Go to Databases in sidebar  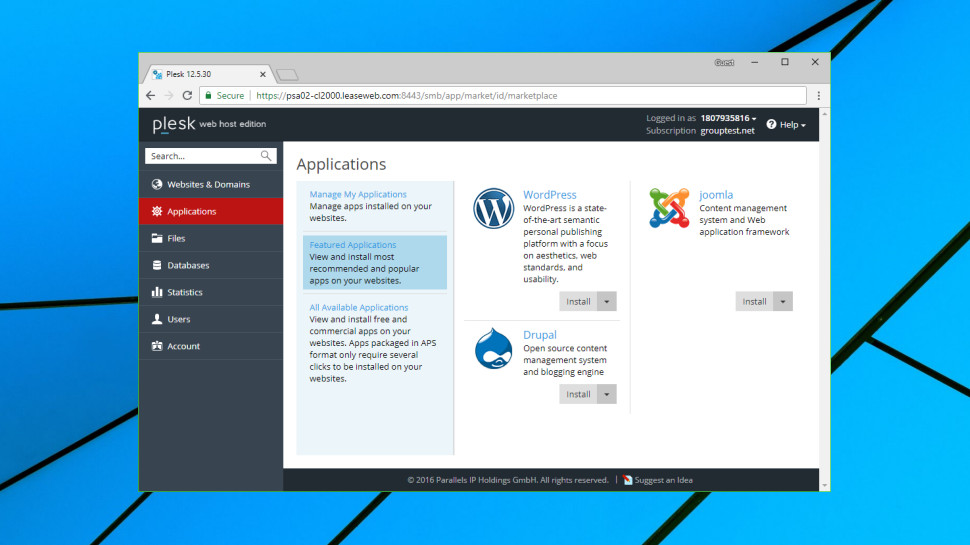[211, 265]
